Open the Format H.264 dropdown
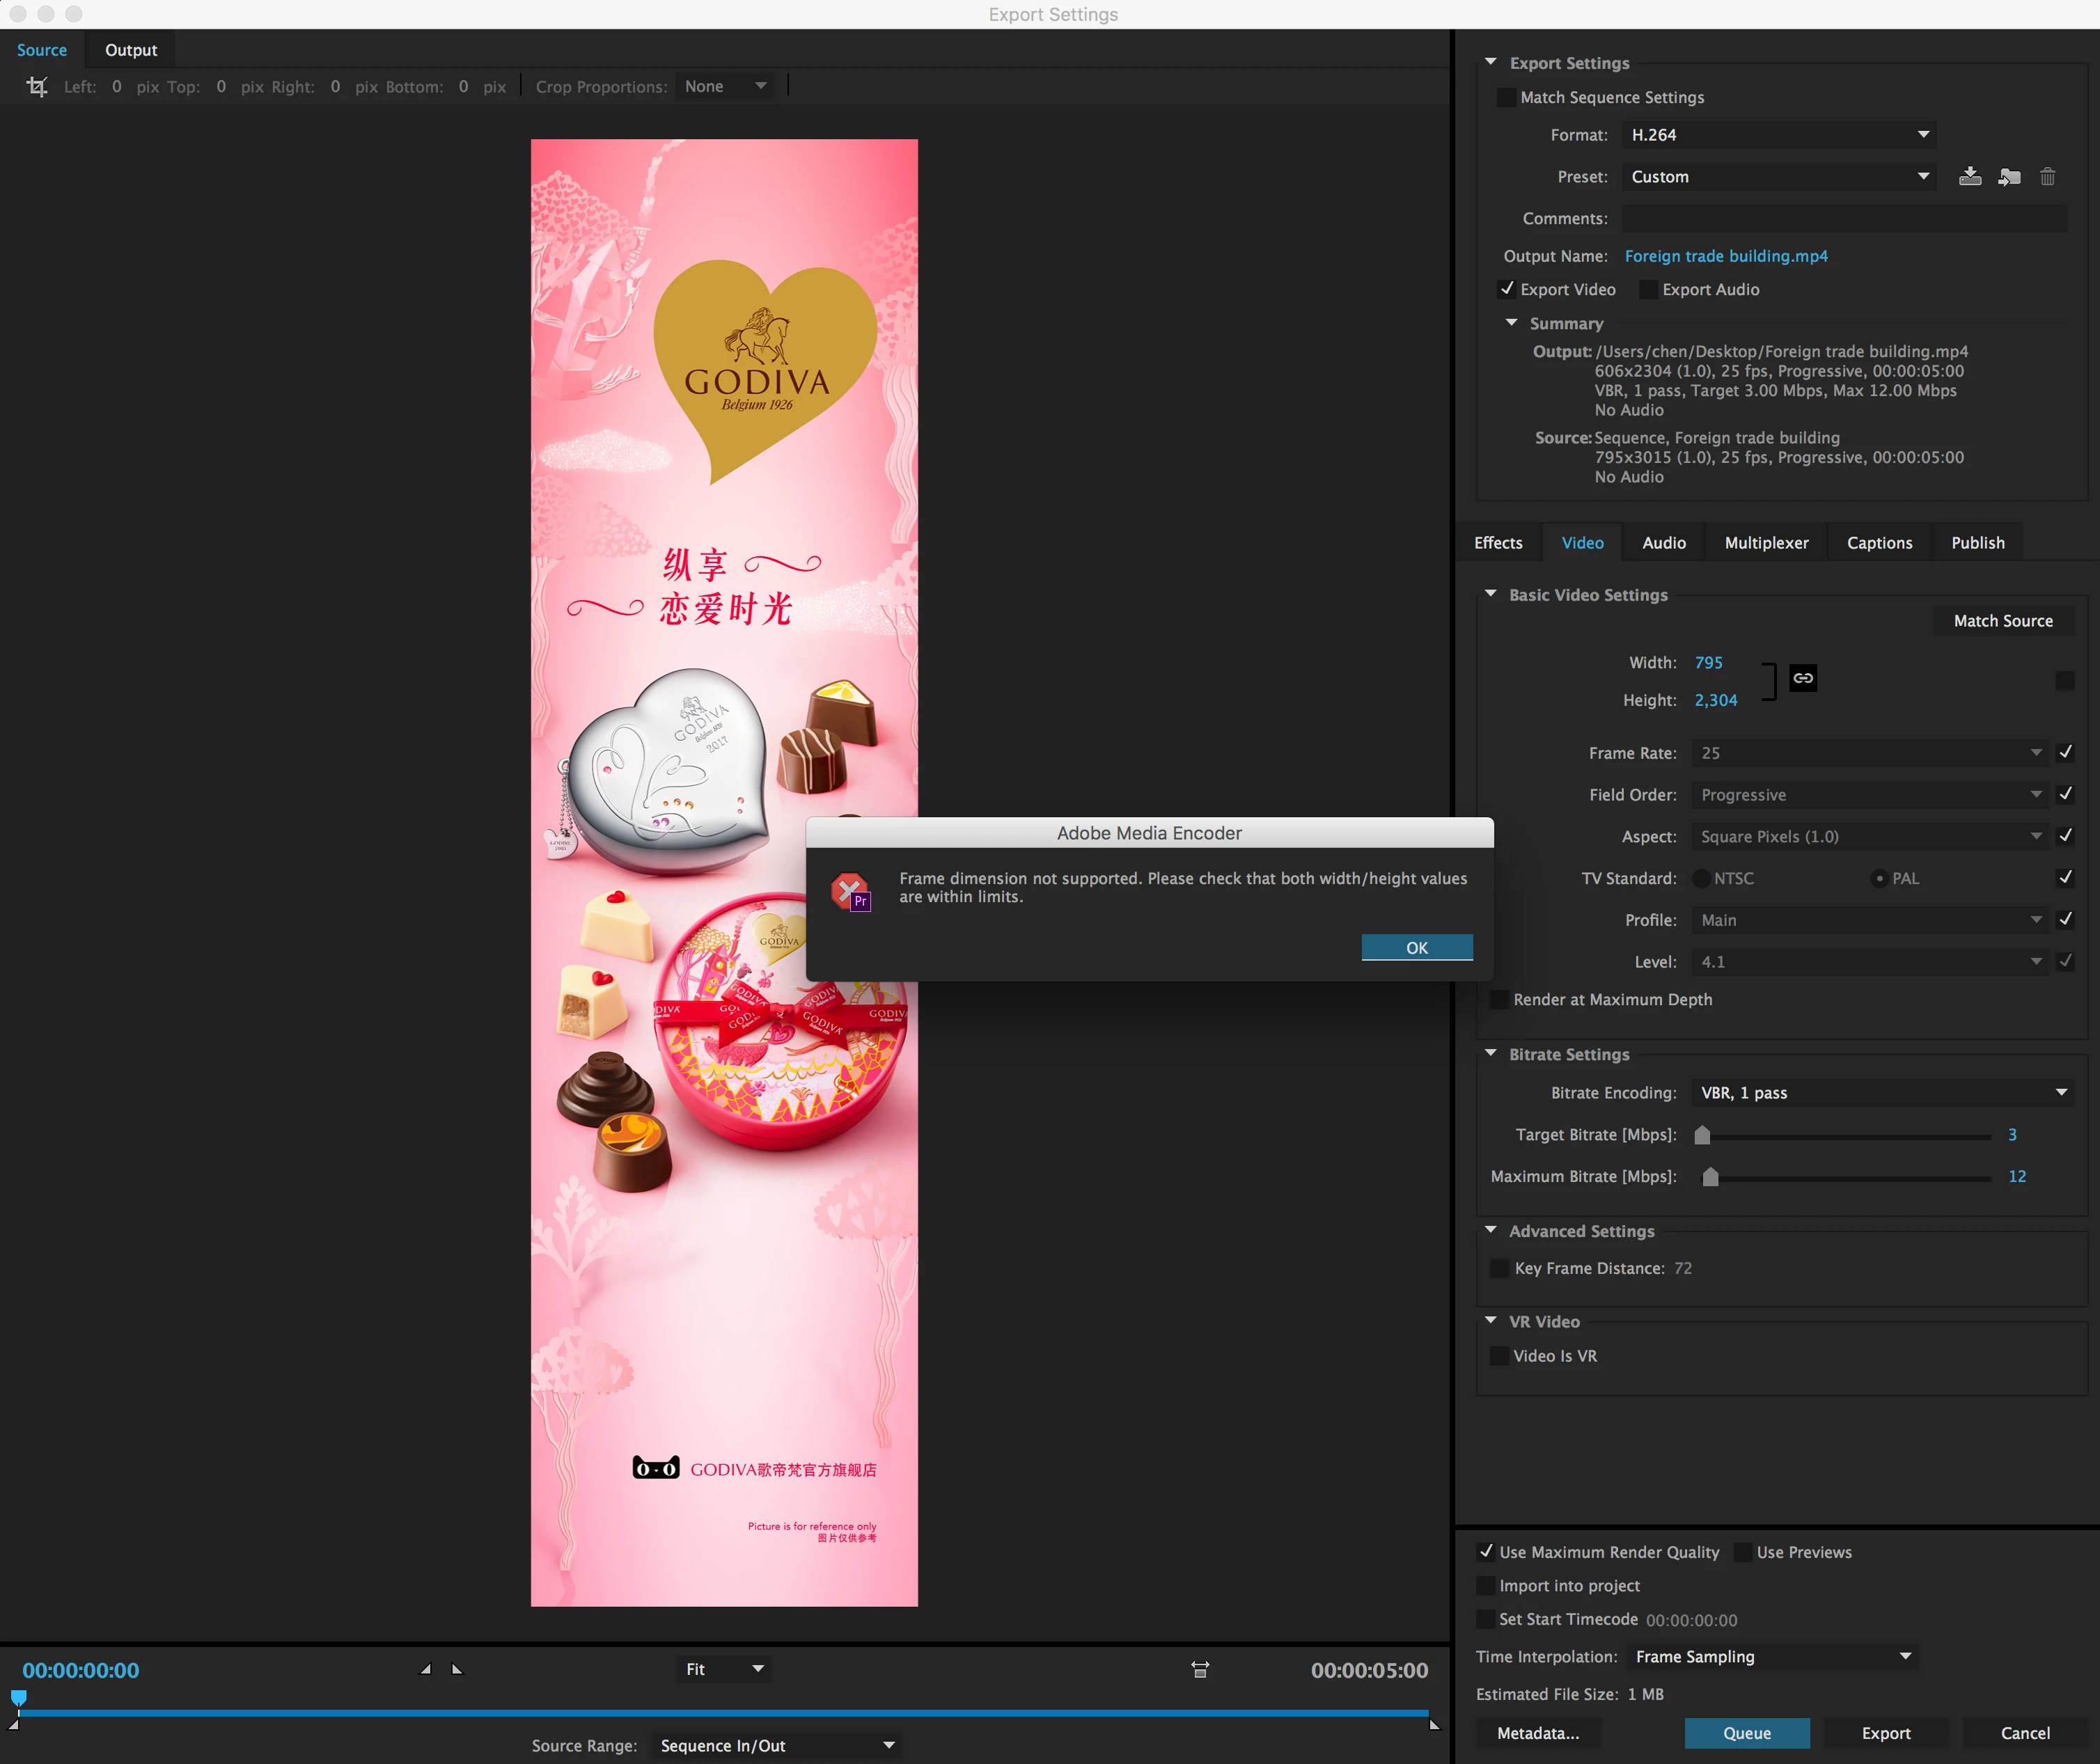 [x=1778, y=135]
